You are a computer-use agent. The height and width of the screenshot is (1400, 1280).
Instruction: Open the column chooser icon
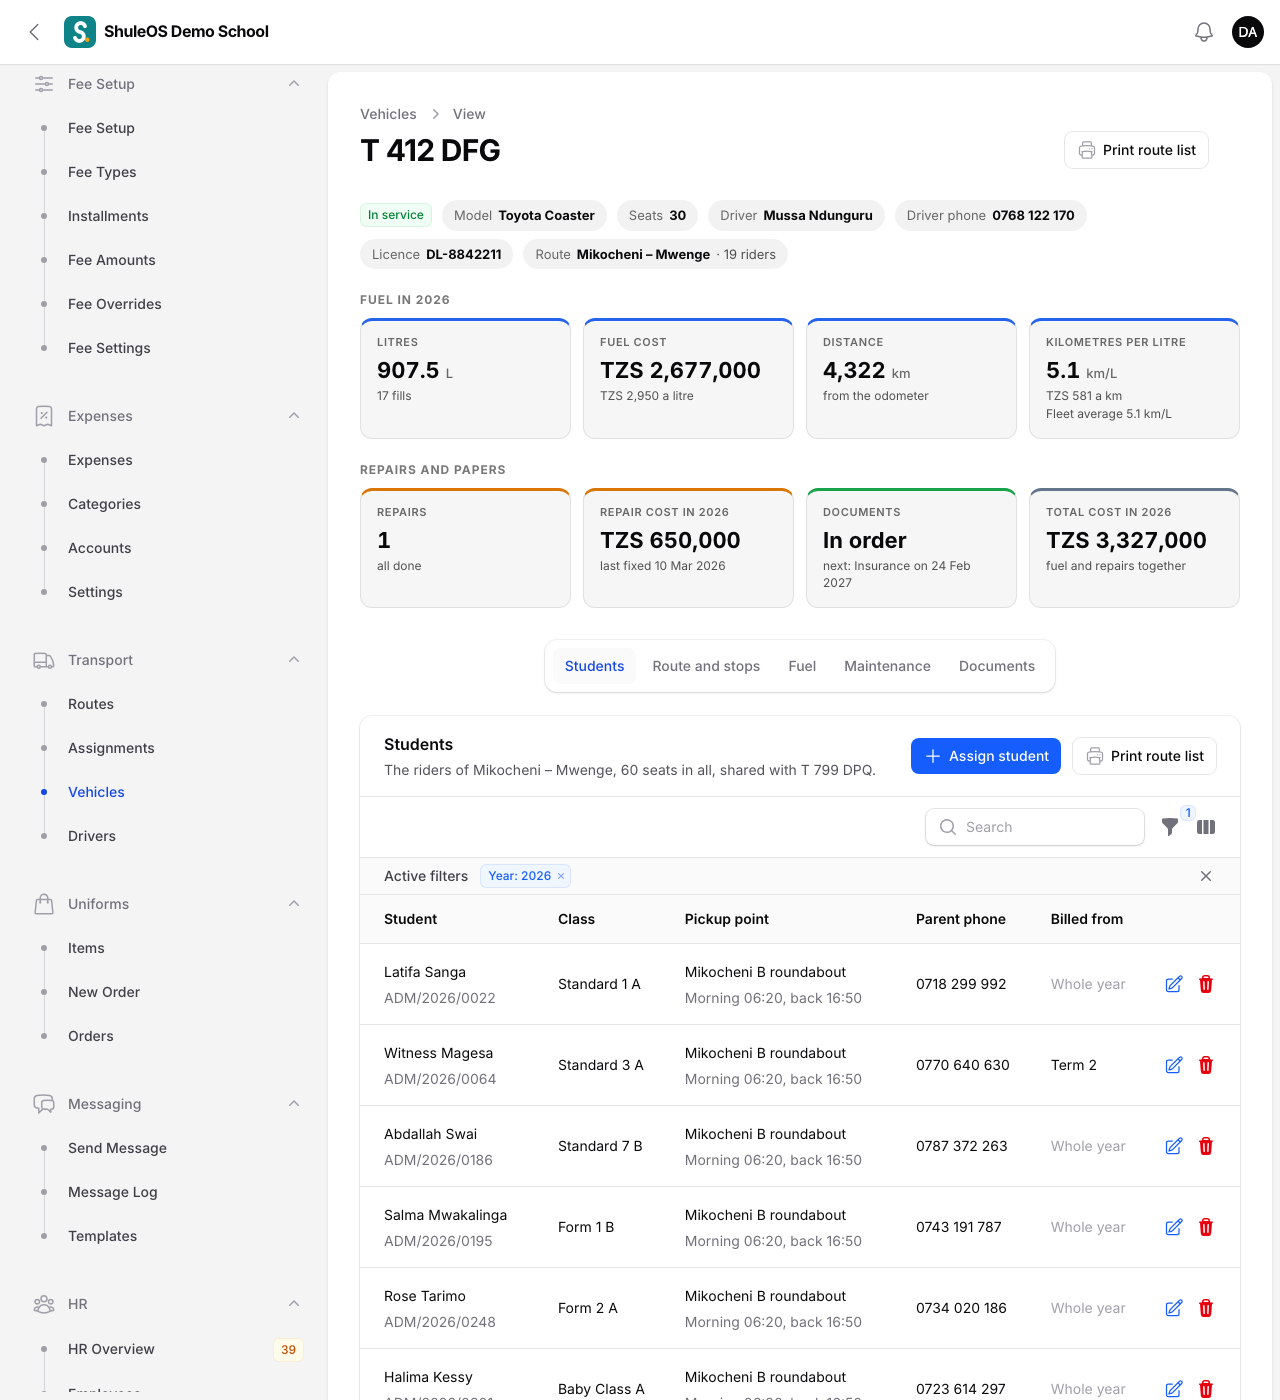[x=1206, y=827]
